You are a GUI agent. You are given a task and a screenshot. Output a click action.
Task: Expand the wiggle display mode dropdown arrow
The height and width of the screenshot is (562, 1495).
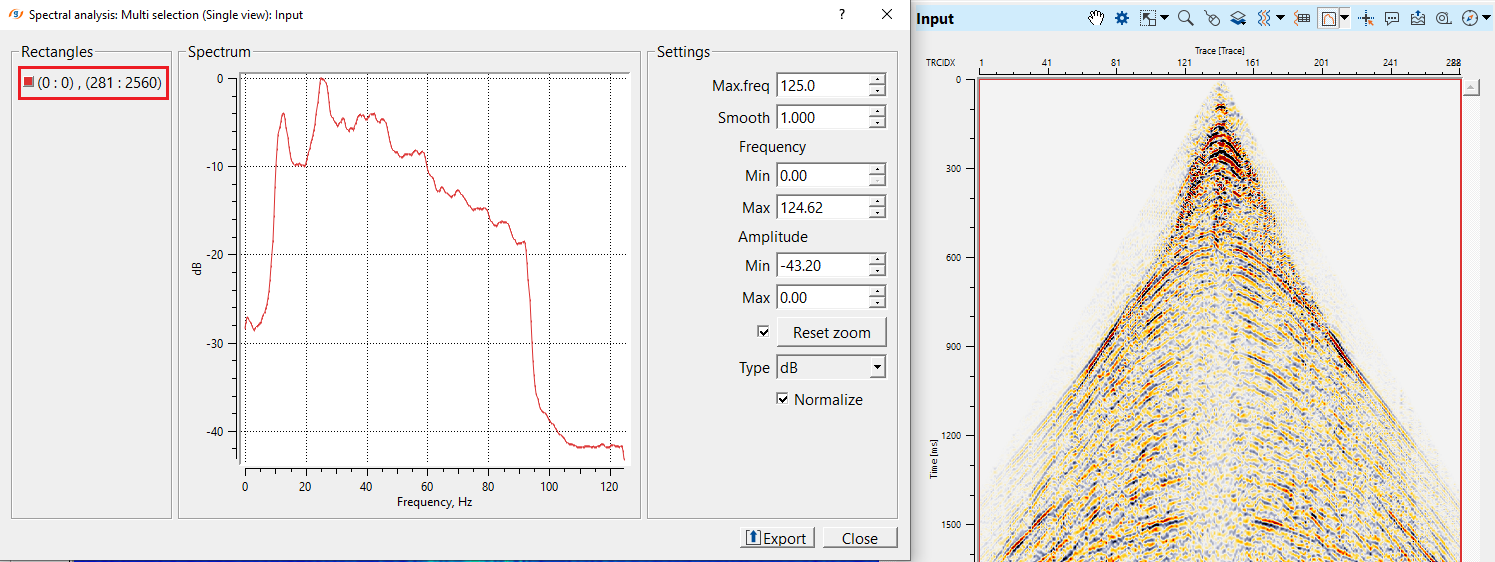(x=1280, y=18)
